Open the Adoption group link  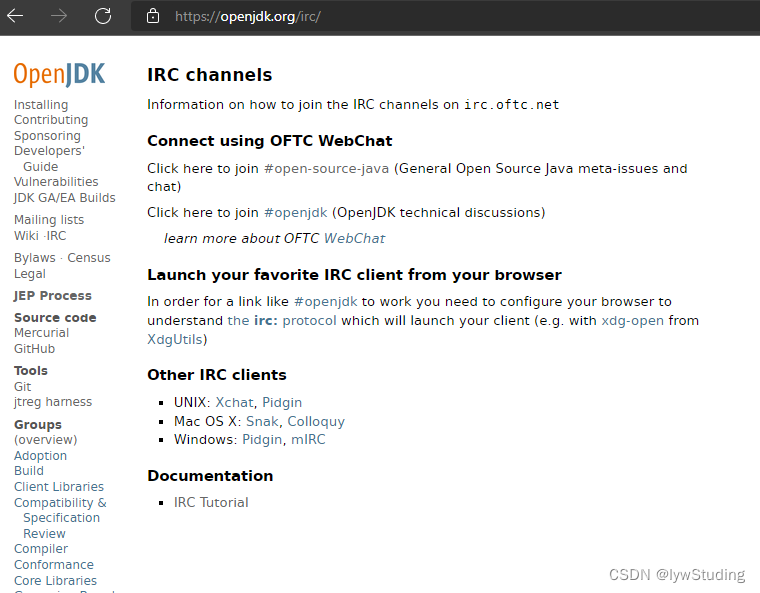pos(40,456)
